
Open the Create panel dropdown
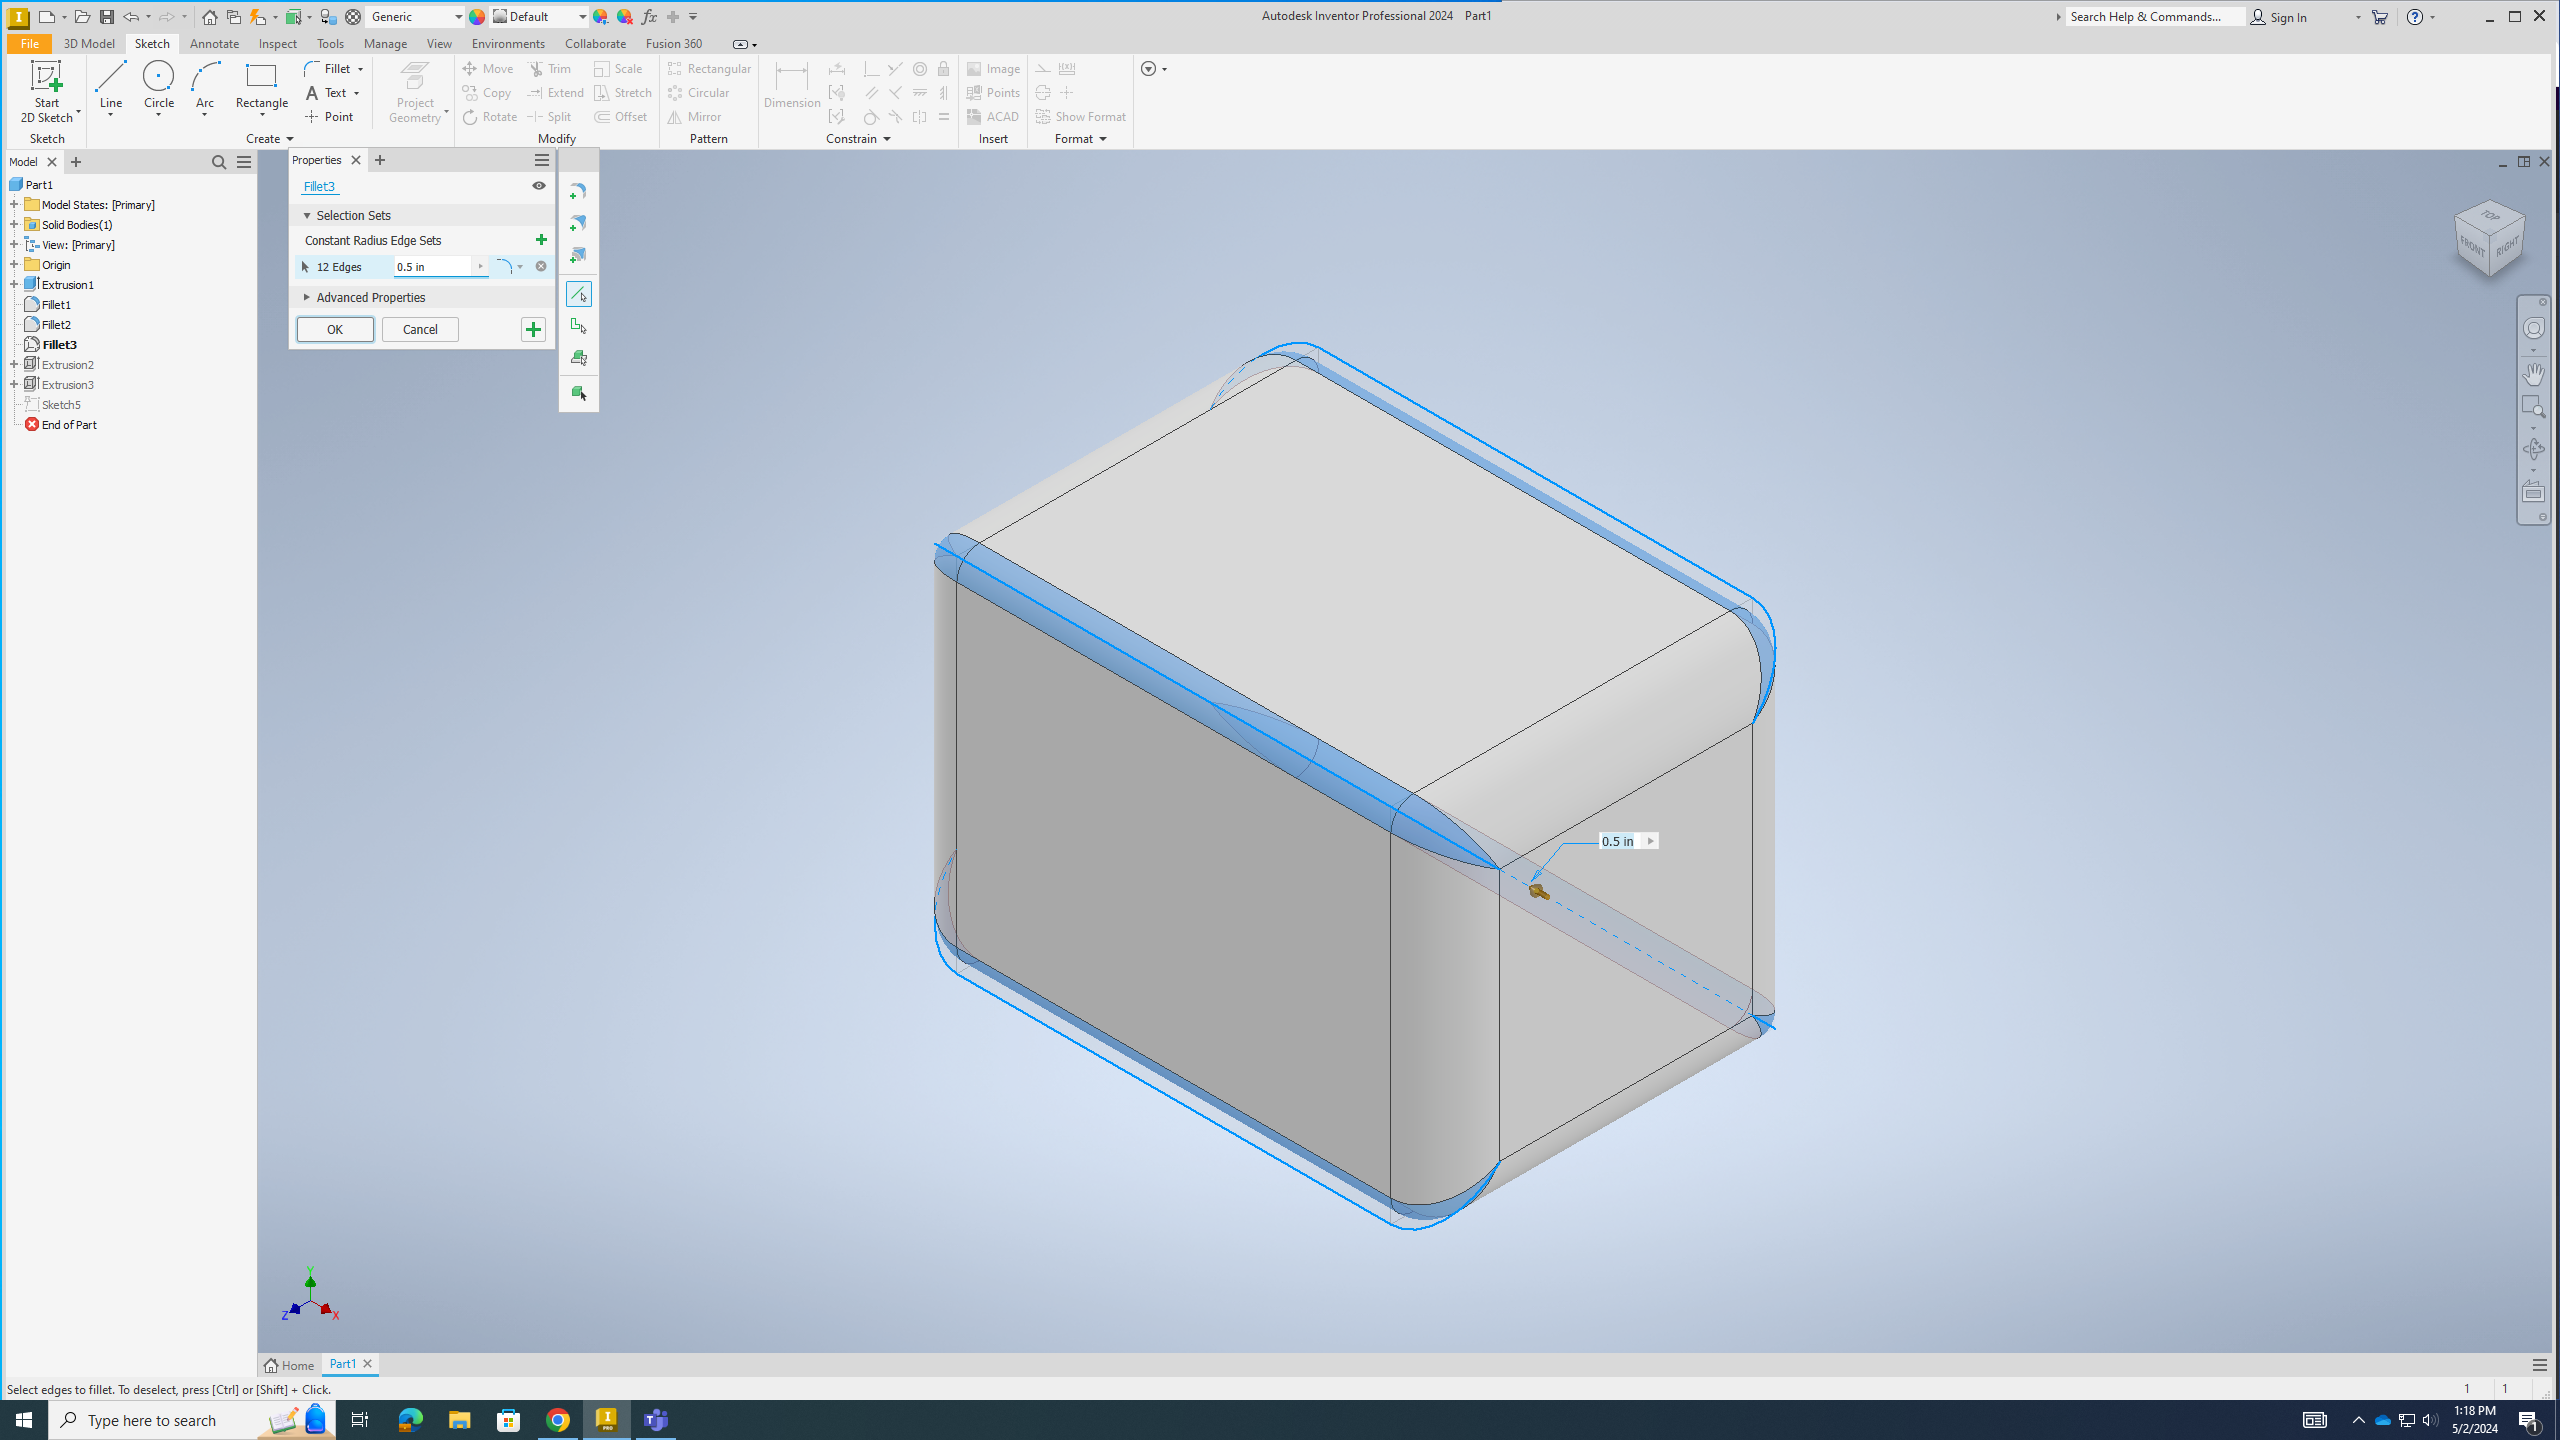[x=270, y=139]
